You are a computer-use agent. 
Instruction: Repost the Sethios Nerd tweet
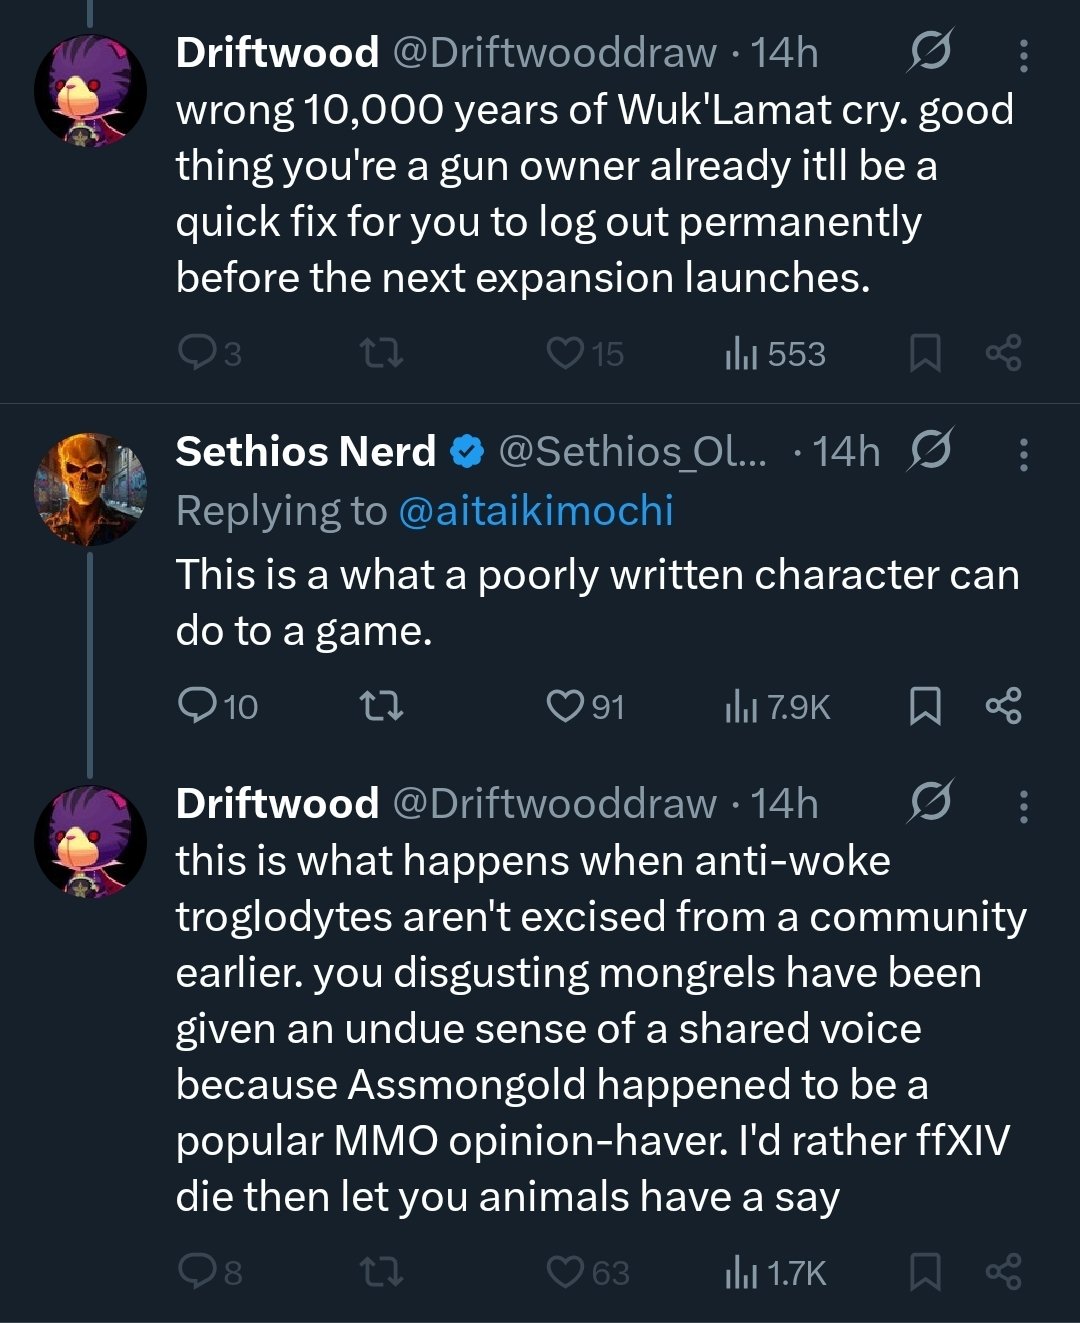pos(381,707)
